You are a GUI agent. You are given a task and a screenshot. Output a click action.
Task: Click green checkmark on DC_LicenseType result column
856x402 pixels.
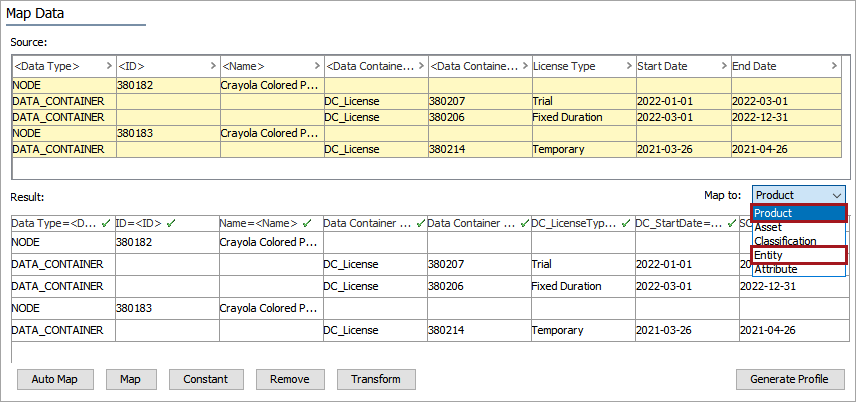tap(626, 223)
